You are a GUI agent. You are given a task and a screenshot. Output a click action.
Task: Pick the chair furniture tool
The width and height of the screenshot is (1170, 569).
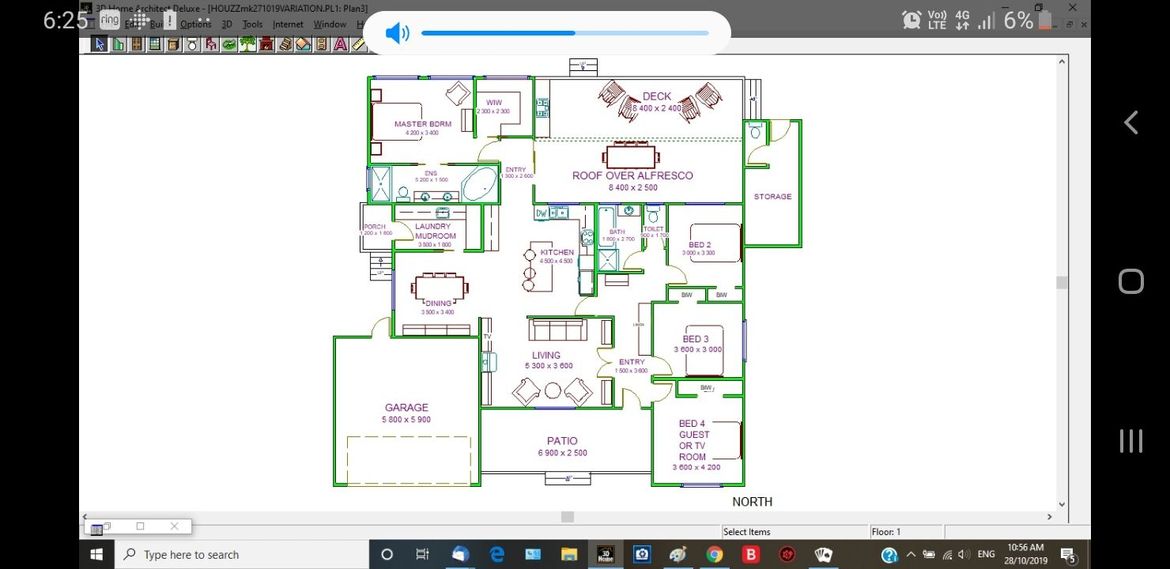pos(211,44)
